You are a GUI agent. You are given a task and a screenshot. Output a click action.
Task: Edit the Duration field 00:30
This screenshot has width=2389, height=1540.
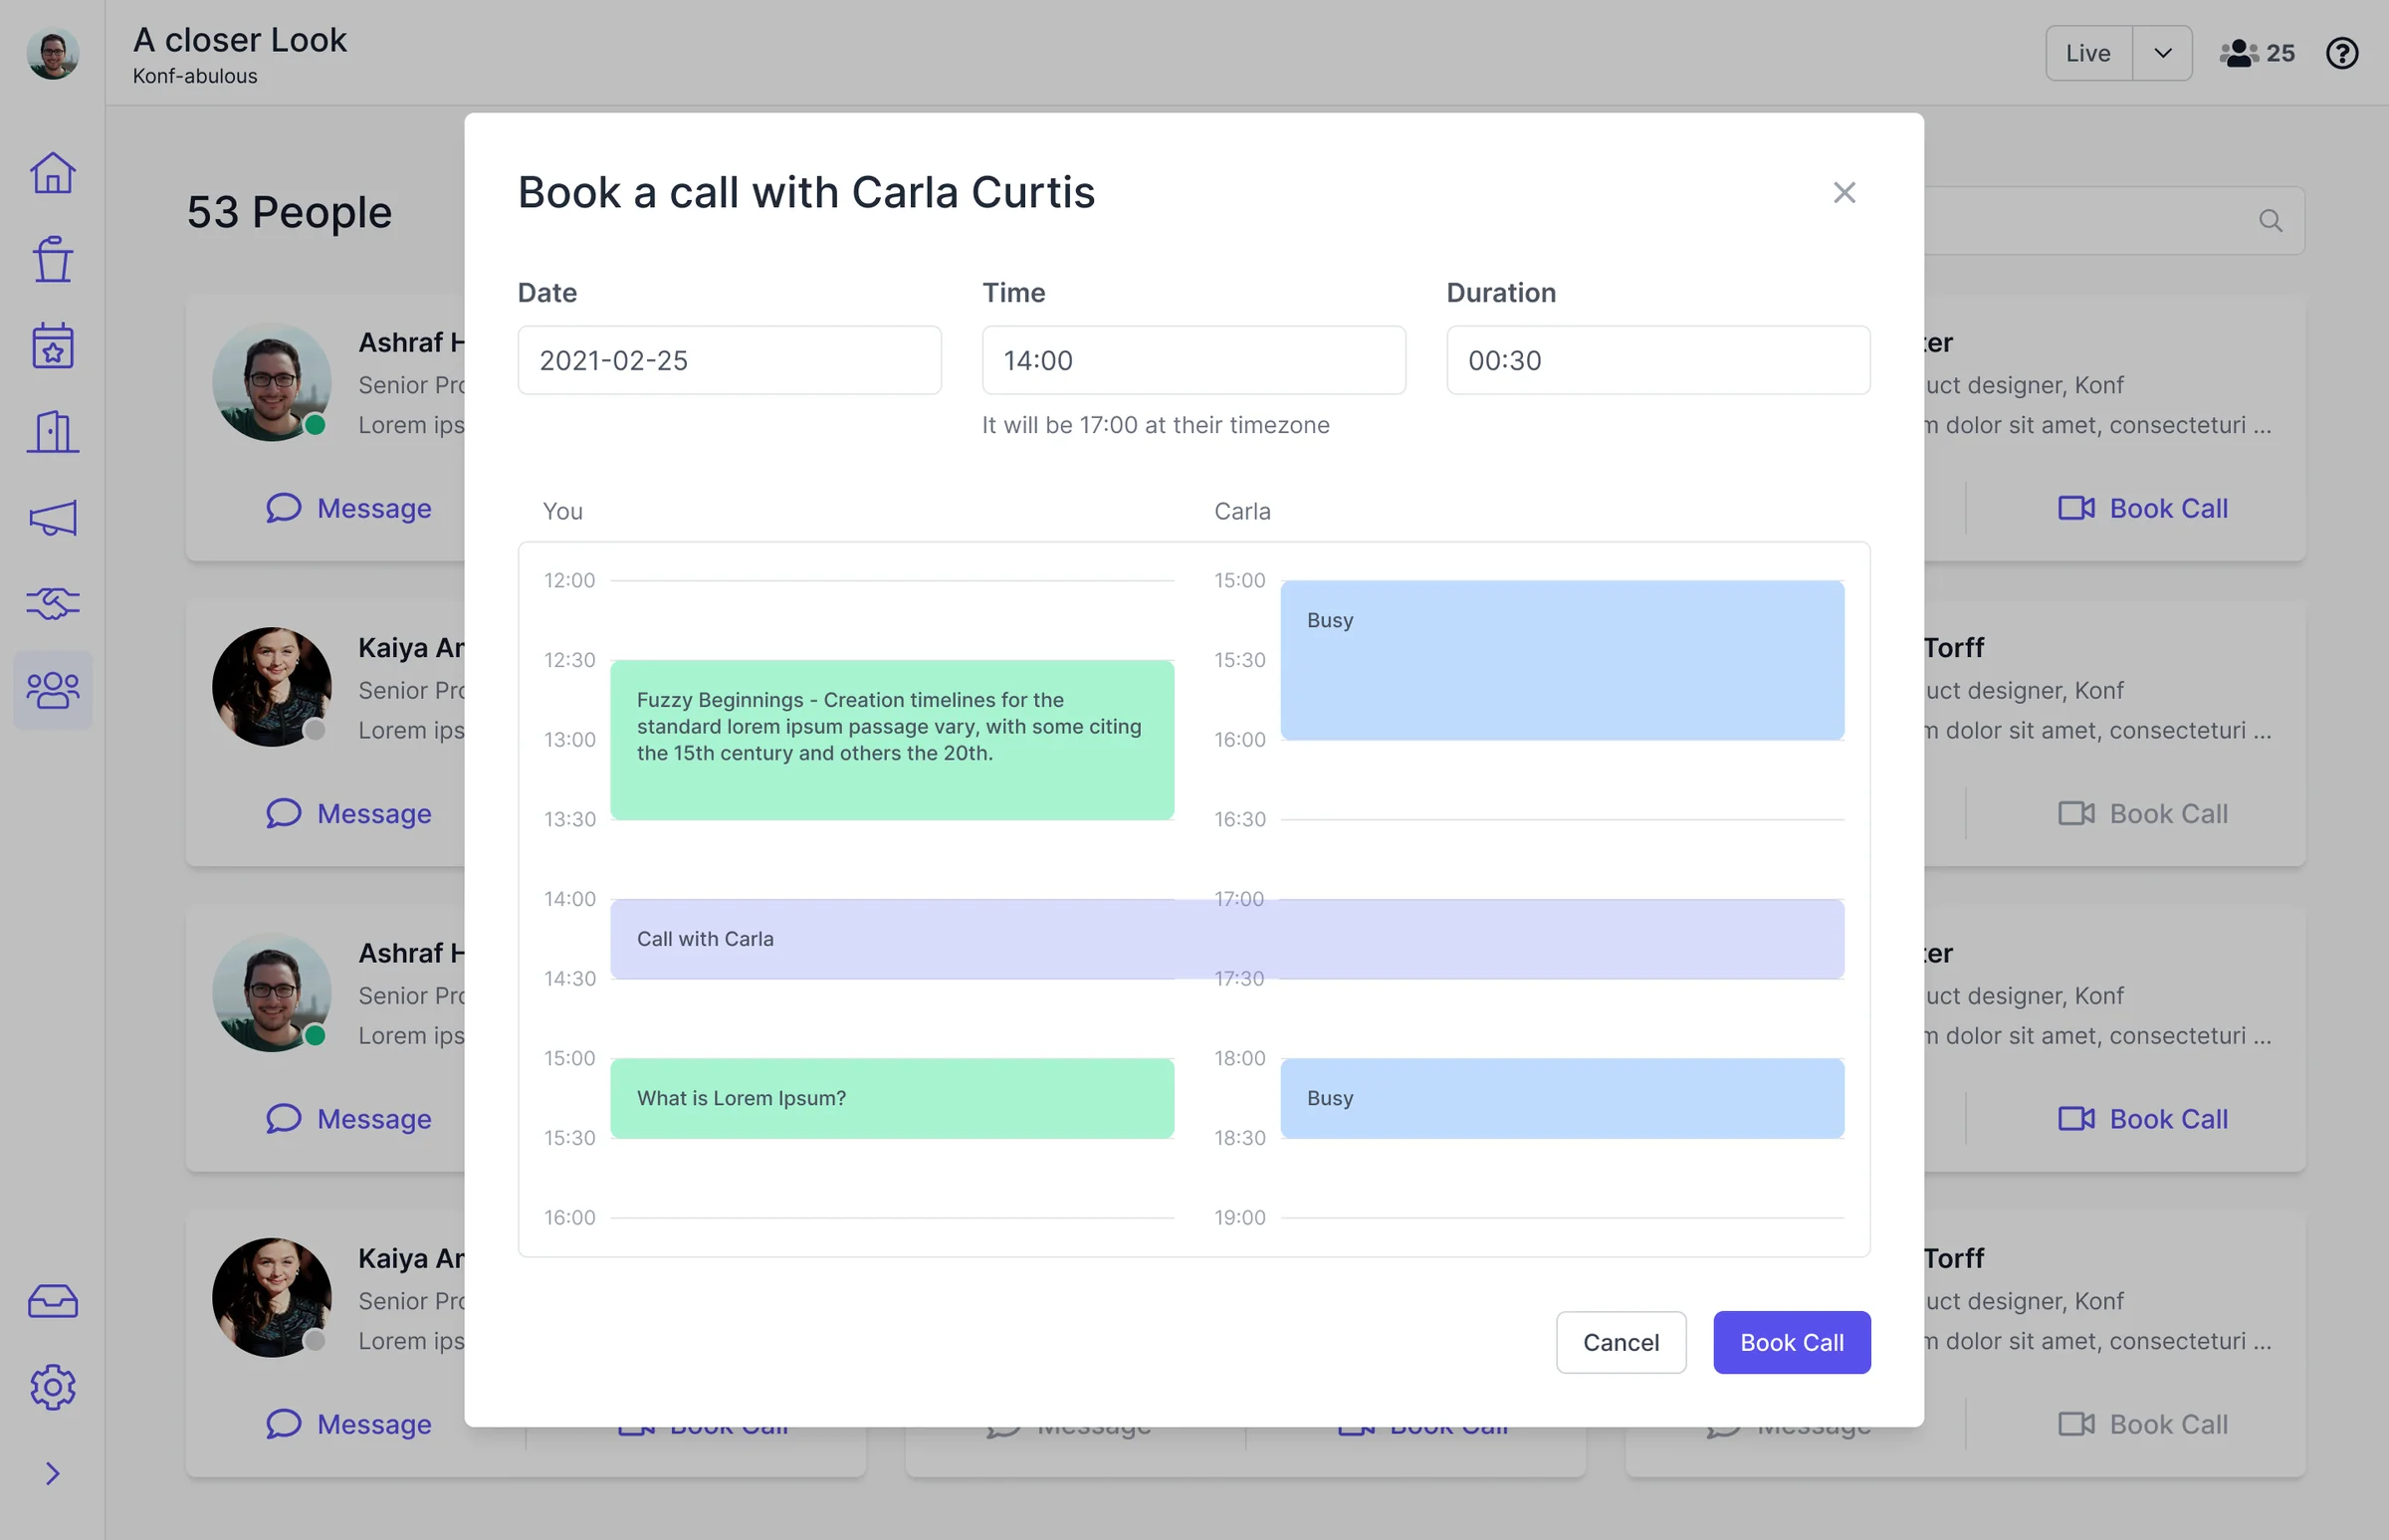(x=1657, y=360)
